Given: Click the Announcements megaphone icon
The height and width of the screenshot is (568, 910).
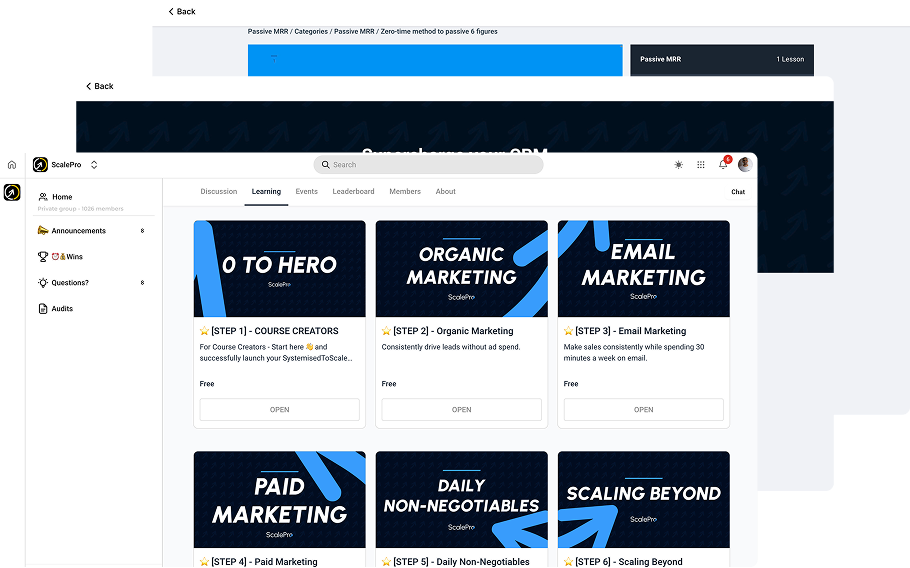Looking at the screenshot, I should pos(43,231).
